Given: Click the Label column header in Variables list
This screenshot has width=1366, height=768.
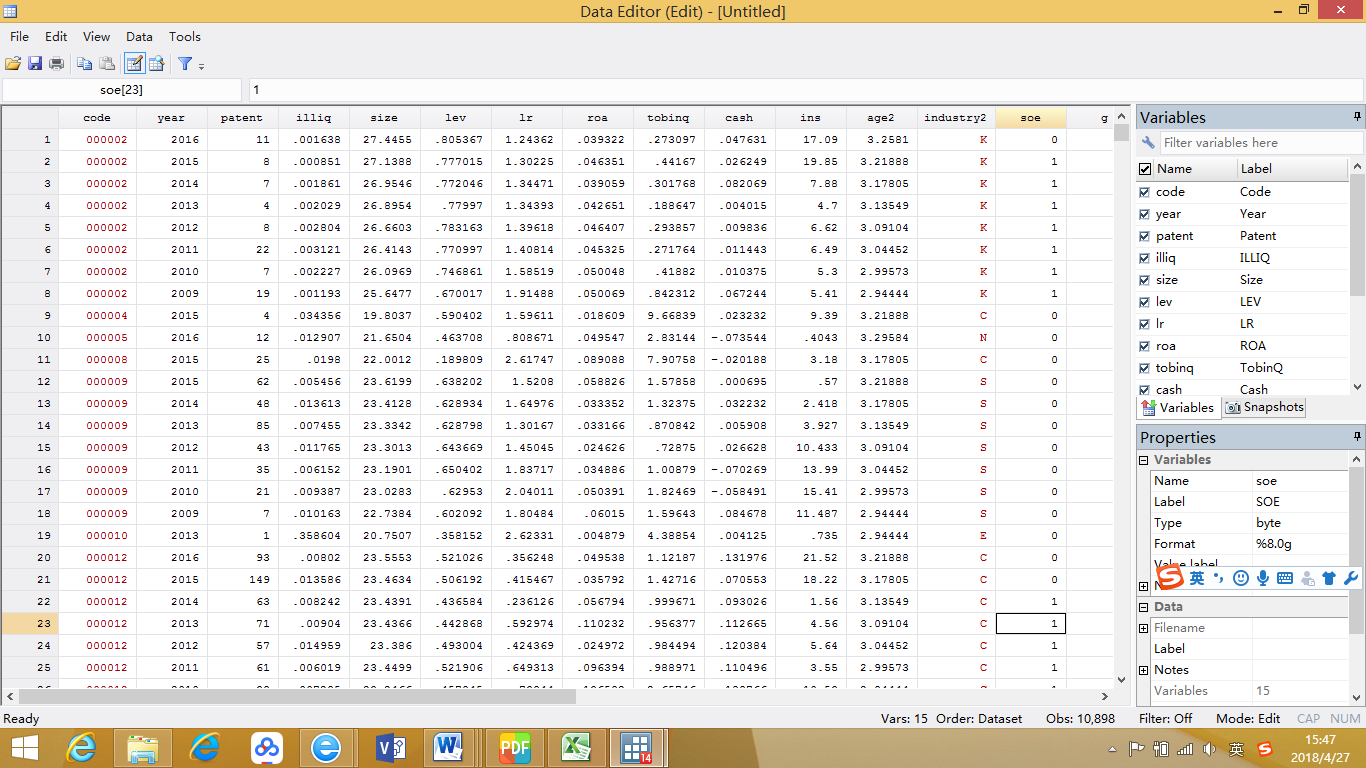Looking at the screenshot, I should (1256, 169).
